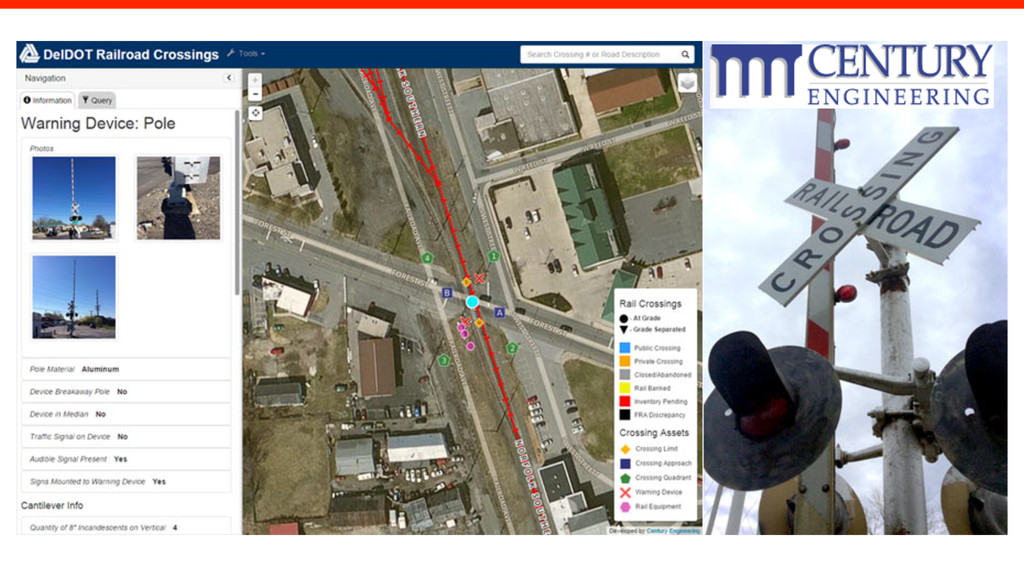Click crossing approach marker A

[x=500, y=313]
